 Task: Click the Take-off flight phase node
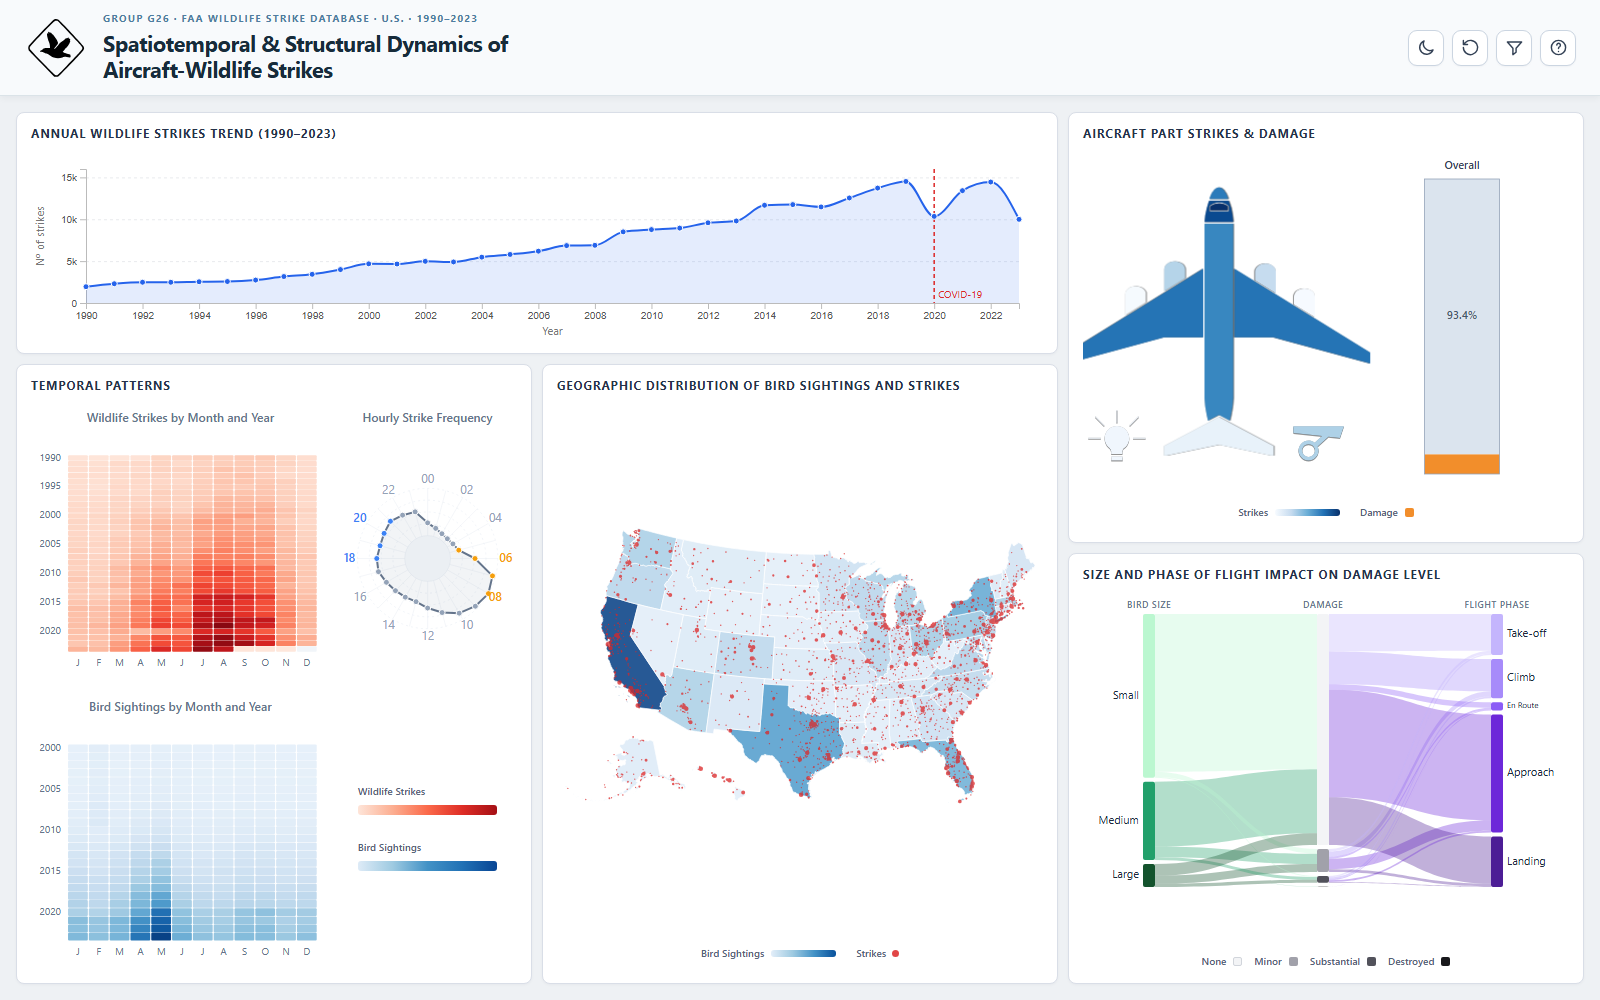click(x=1497, y=634)
